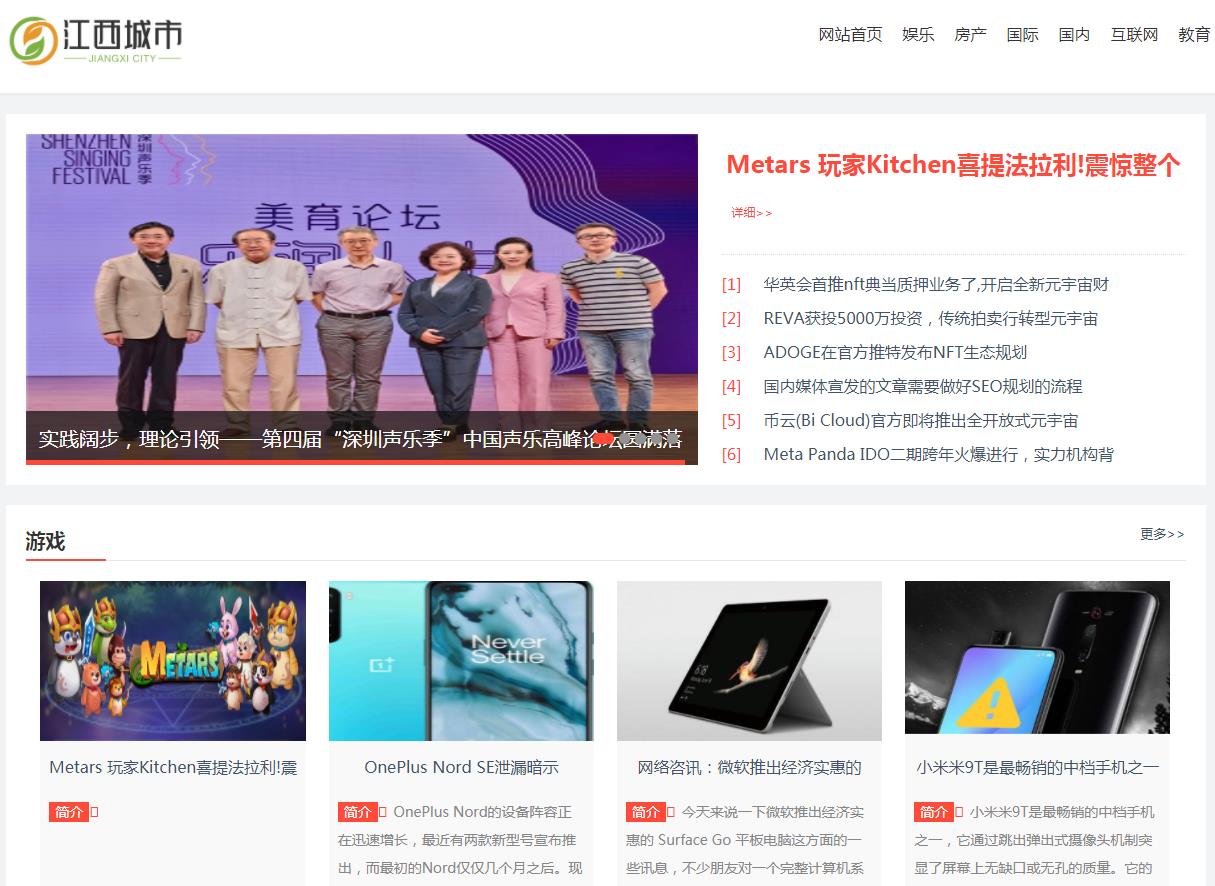Open the 房产 navigation item
Viewport: 1215px width, 886px height.
tap(970, 35)
